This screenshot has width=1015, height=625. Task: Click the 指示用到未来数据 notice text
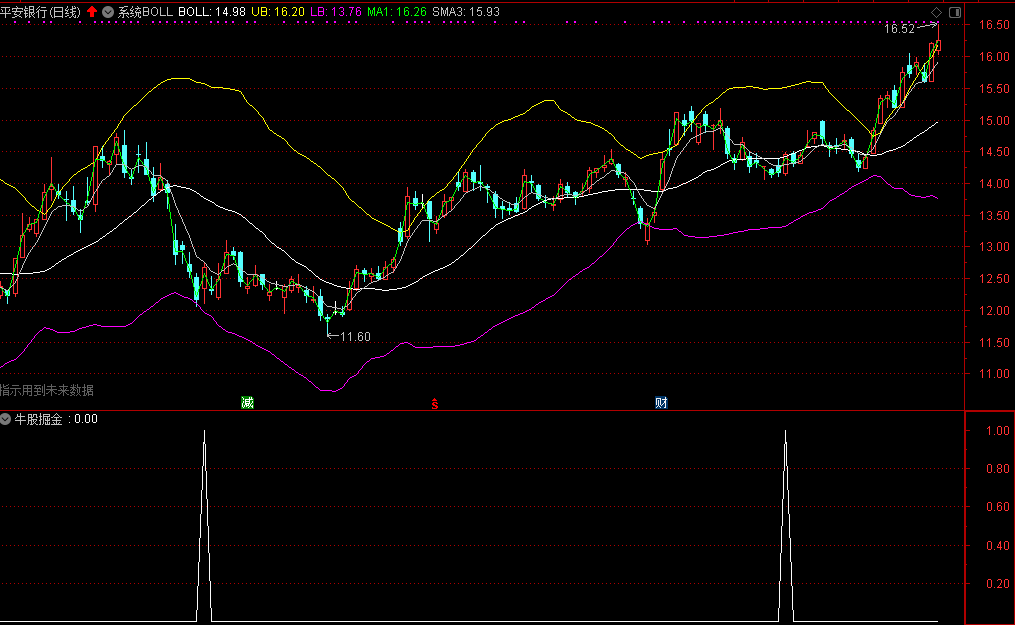[x=47, y=390]
